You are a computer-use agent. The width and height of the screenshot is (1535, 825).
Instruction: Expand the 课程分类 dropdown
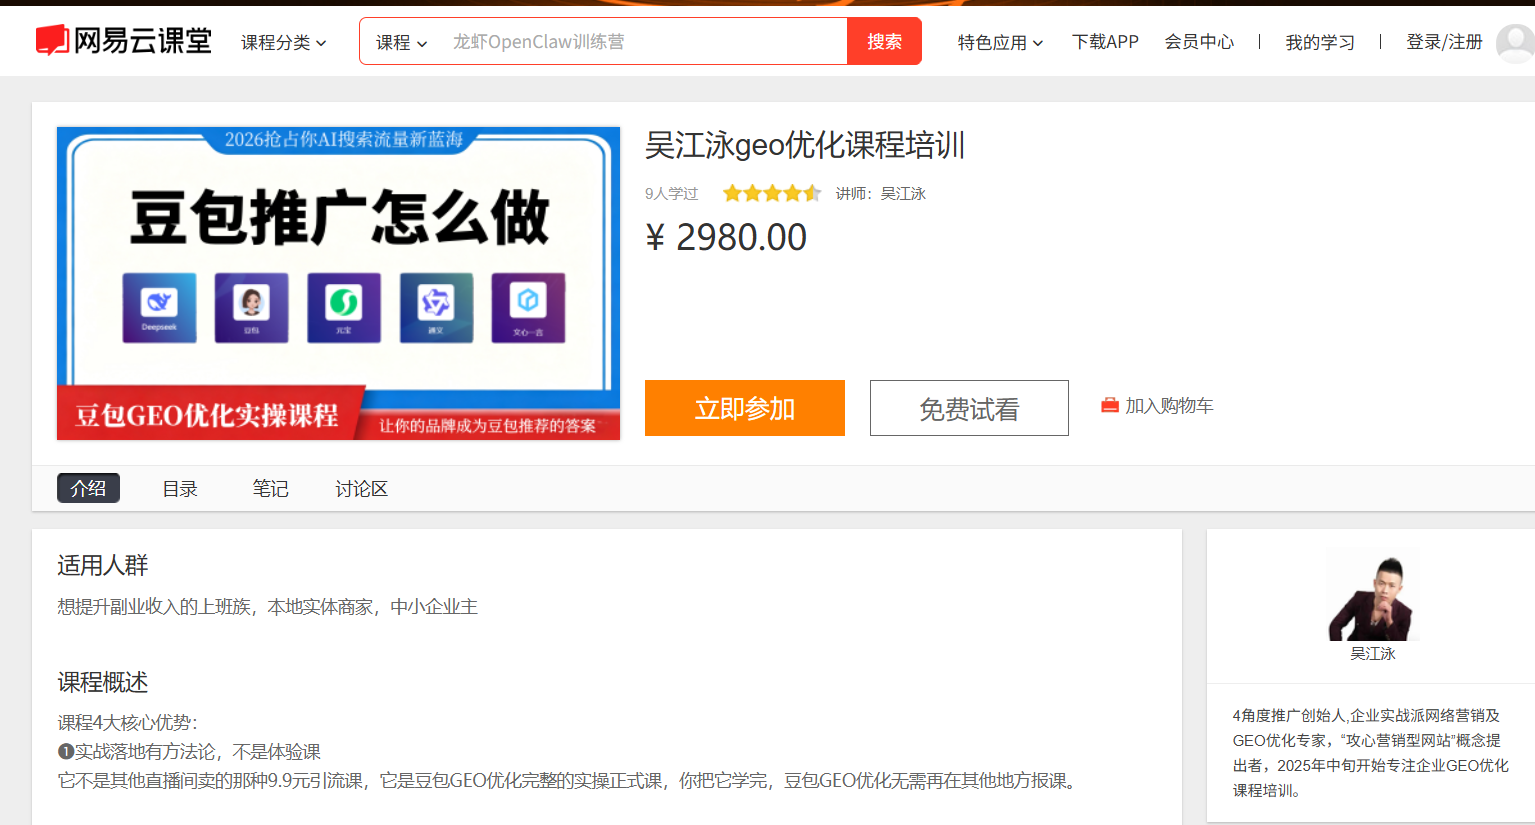tap(283, 42)
